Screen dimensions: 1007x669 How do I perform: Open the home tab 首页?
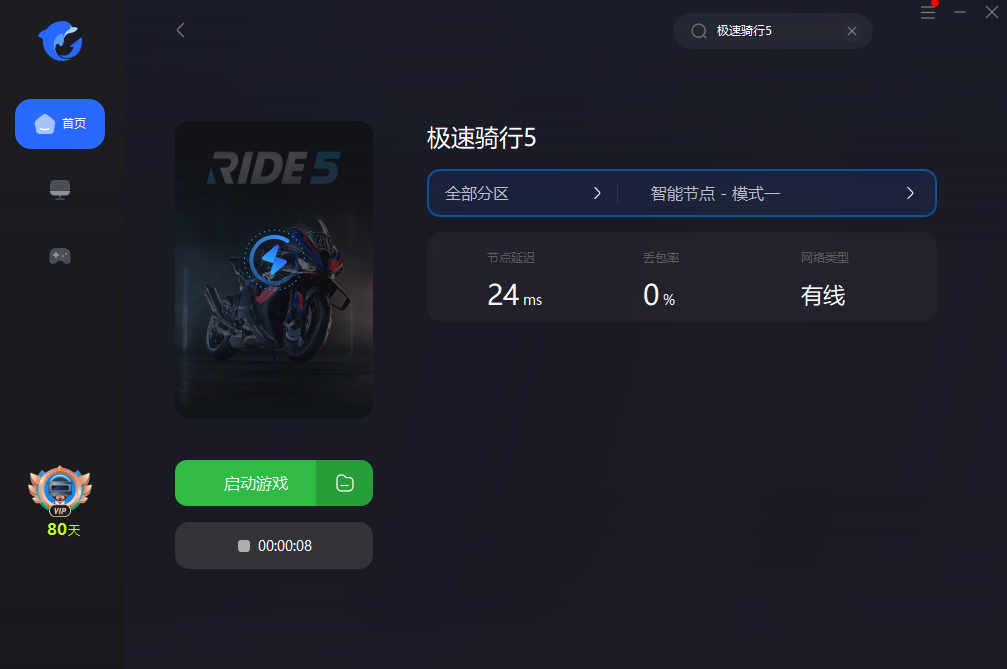60,124
